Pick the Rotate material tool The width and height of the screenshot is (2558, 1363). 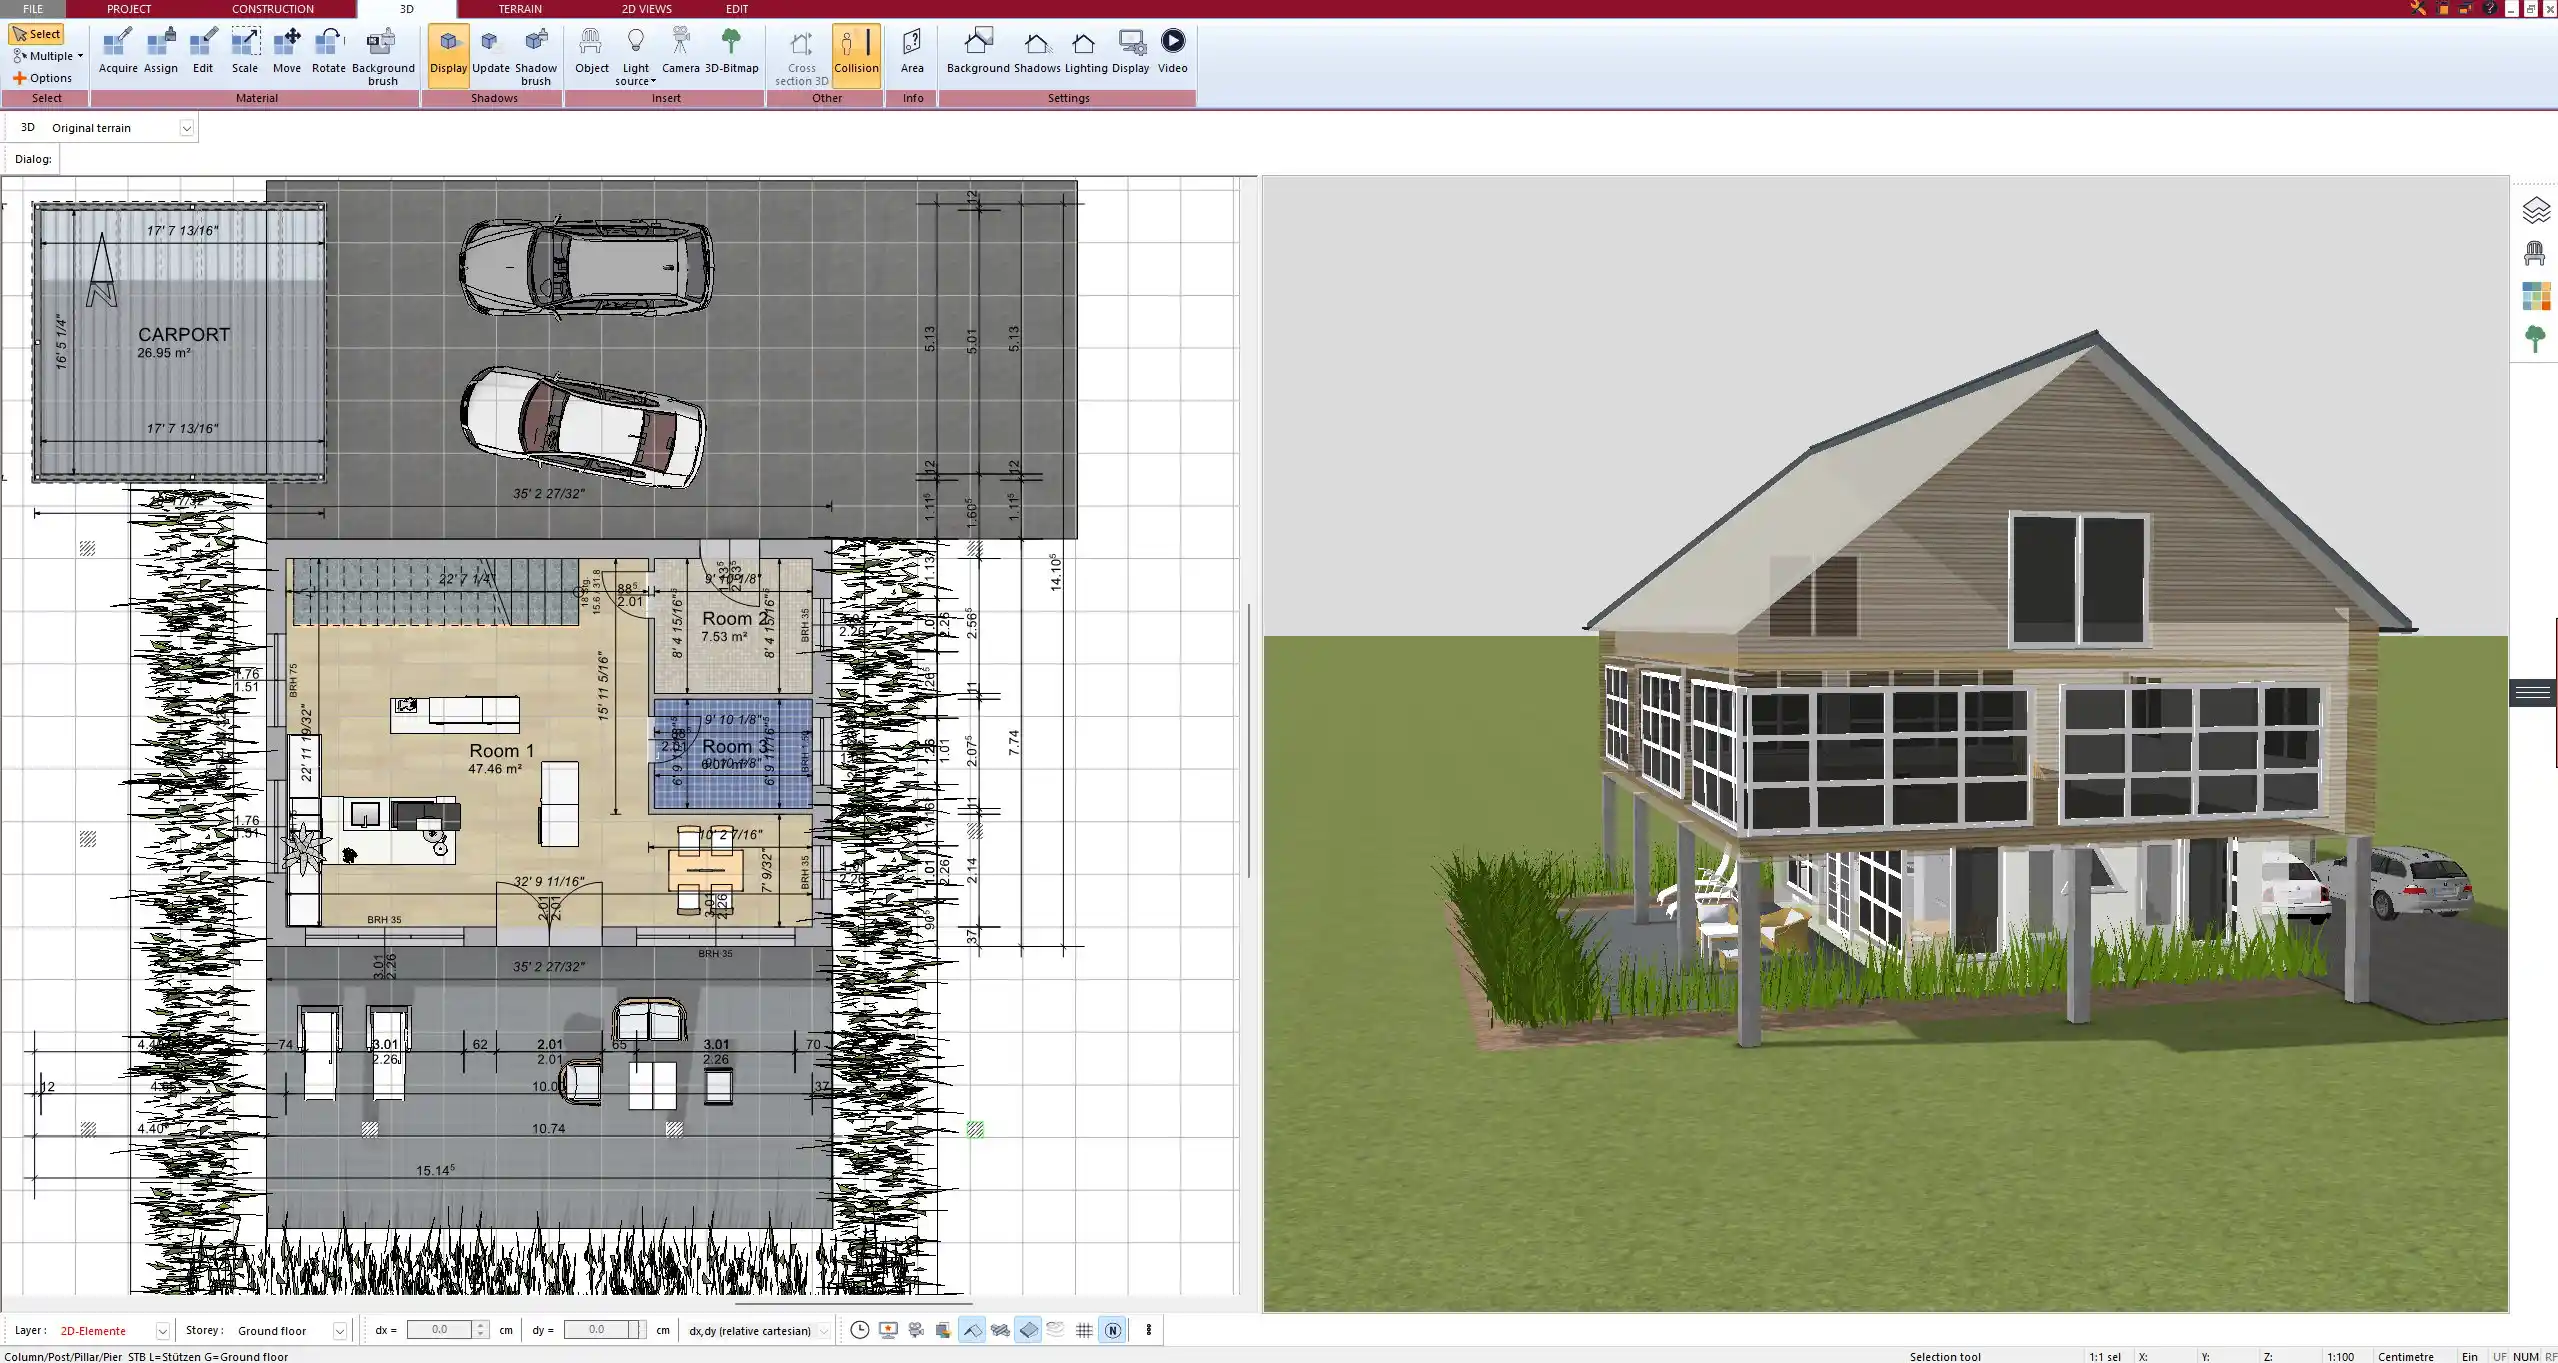329,52
